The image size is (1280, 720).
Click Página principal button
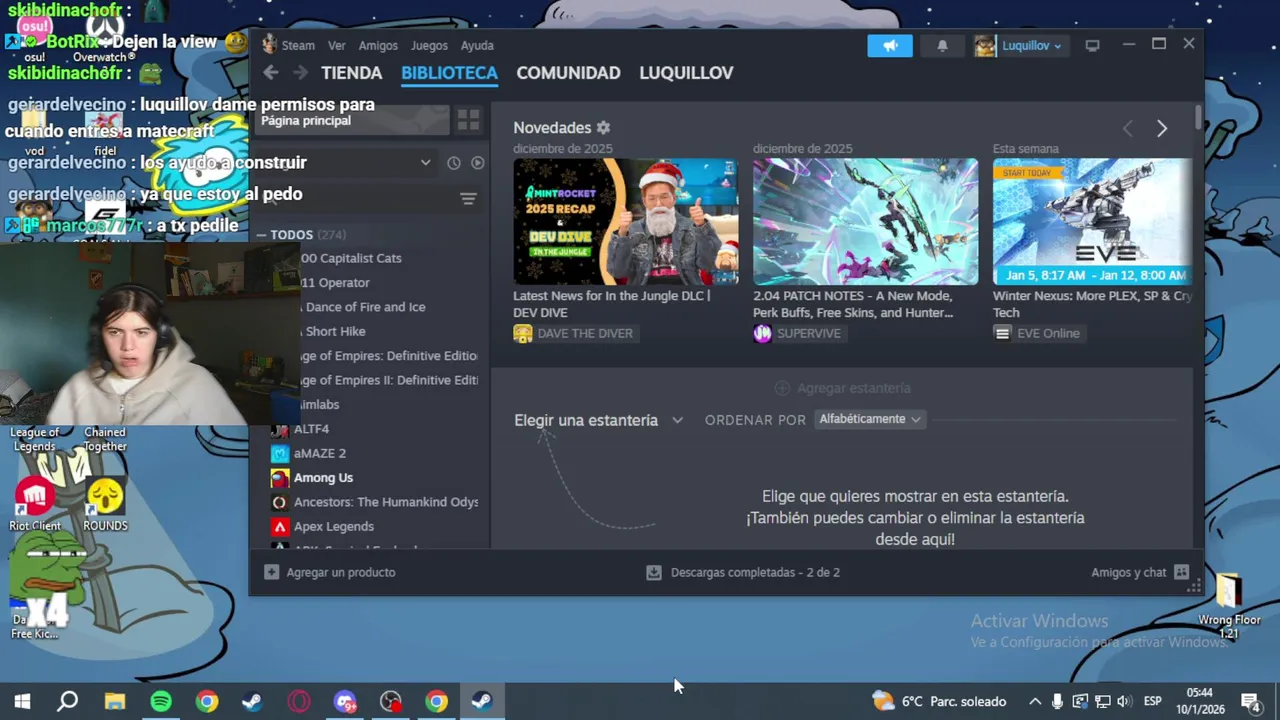pos(351,121)
